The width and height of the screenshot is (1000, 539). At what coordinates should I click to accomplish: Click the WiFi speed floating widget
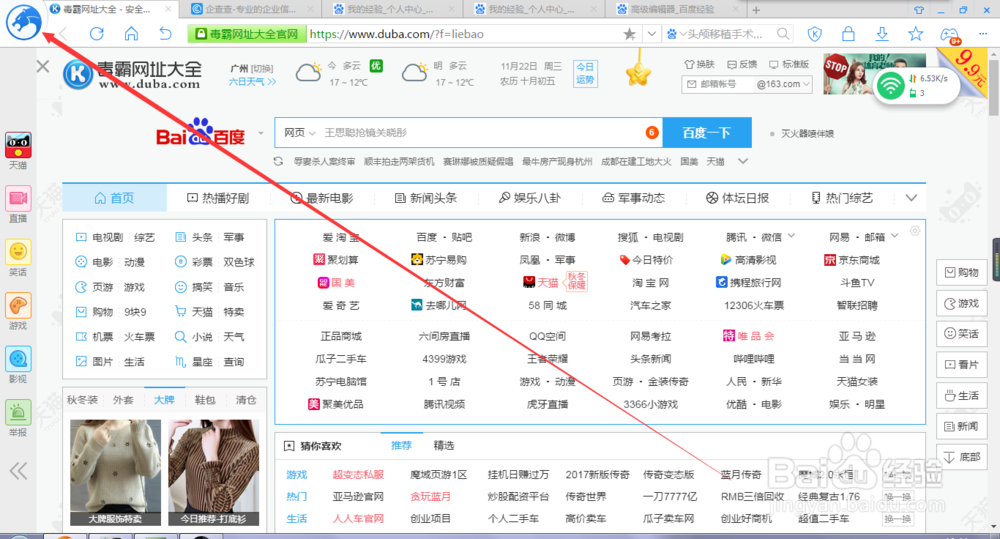coord(918,85)
